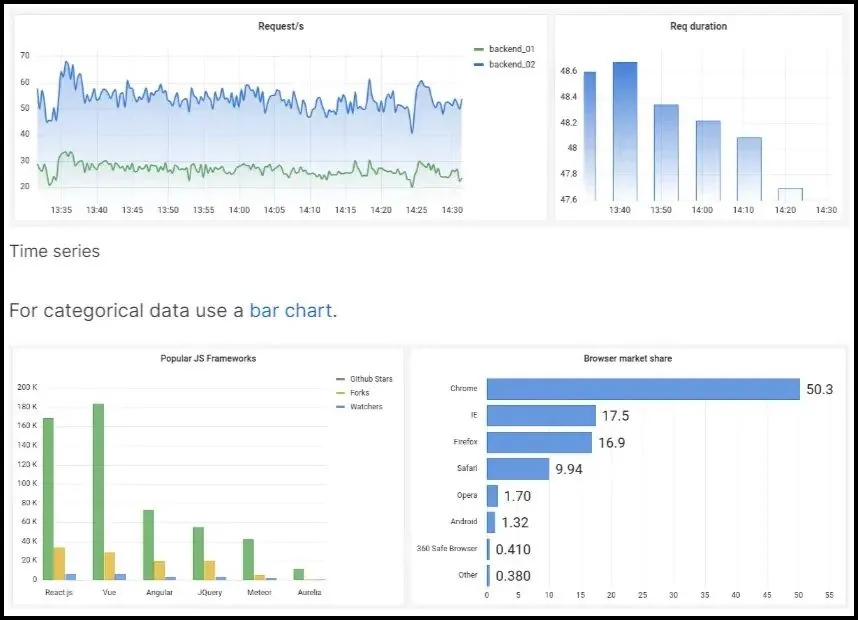The height and width of the screenshot is (620, 858).
Task: Open the 'bar chart' link
Action: pyautogui.click(x=291, y=310)
